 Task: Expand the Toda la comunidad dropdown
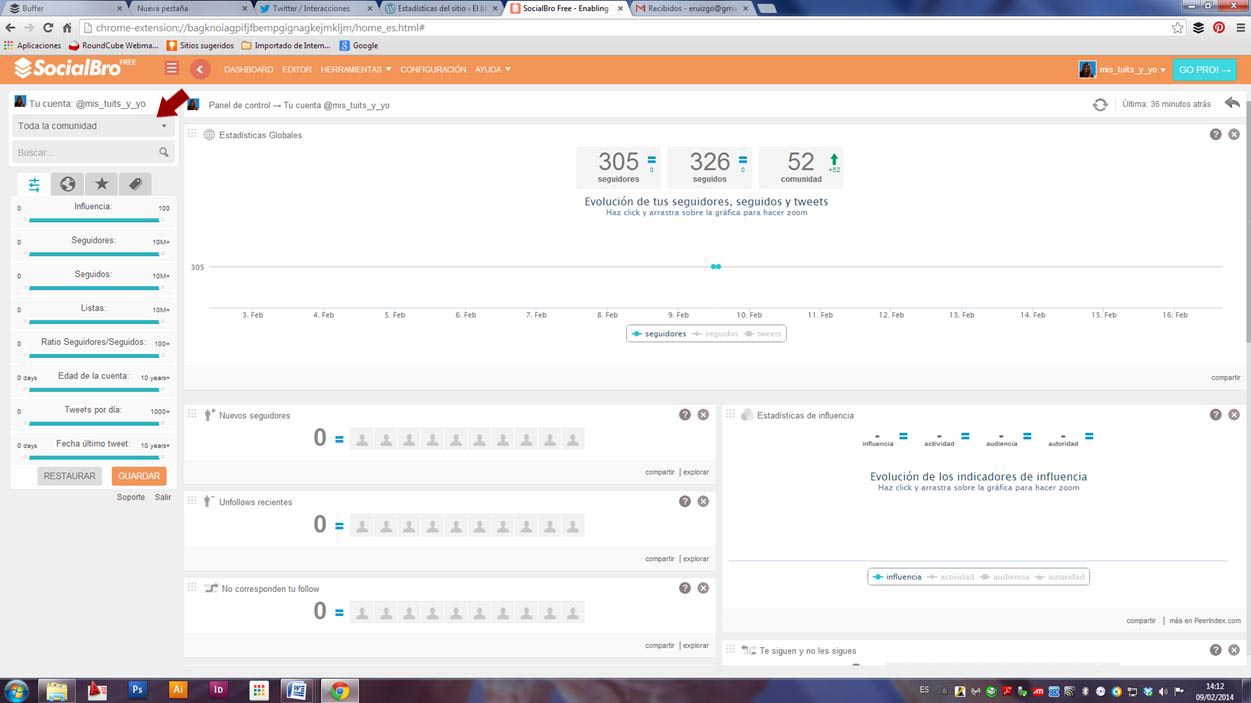(93, 126)
